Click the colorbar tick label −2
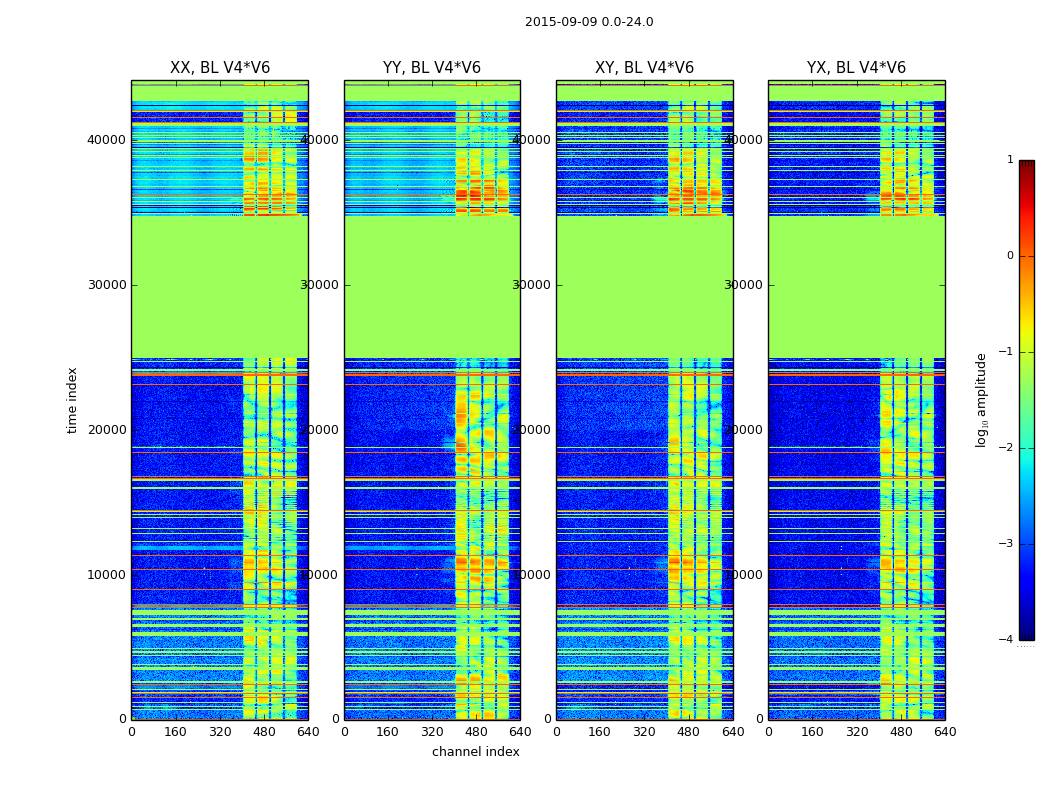The height and width of the screenshot is (800, 1050). coord(1006,447)
